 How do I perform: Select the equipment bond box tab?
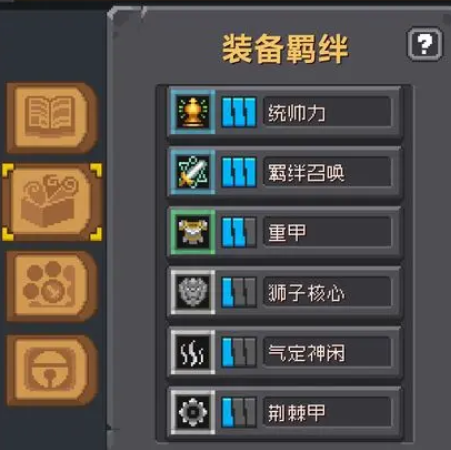click(52, 202)
